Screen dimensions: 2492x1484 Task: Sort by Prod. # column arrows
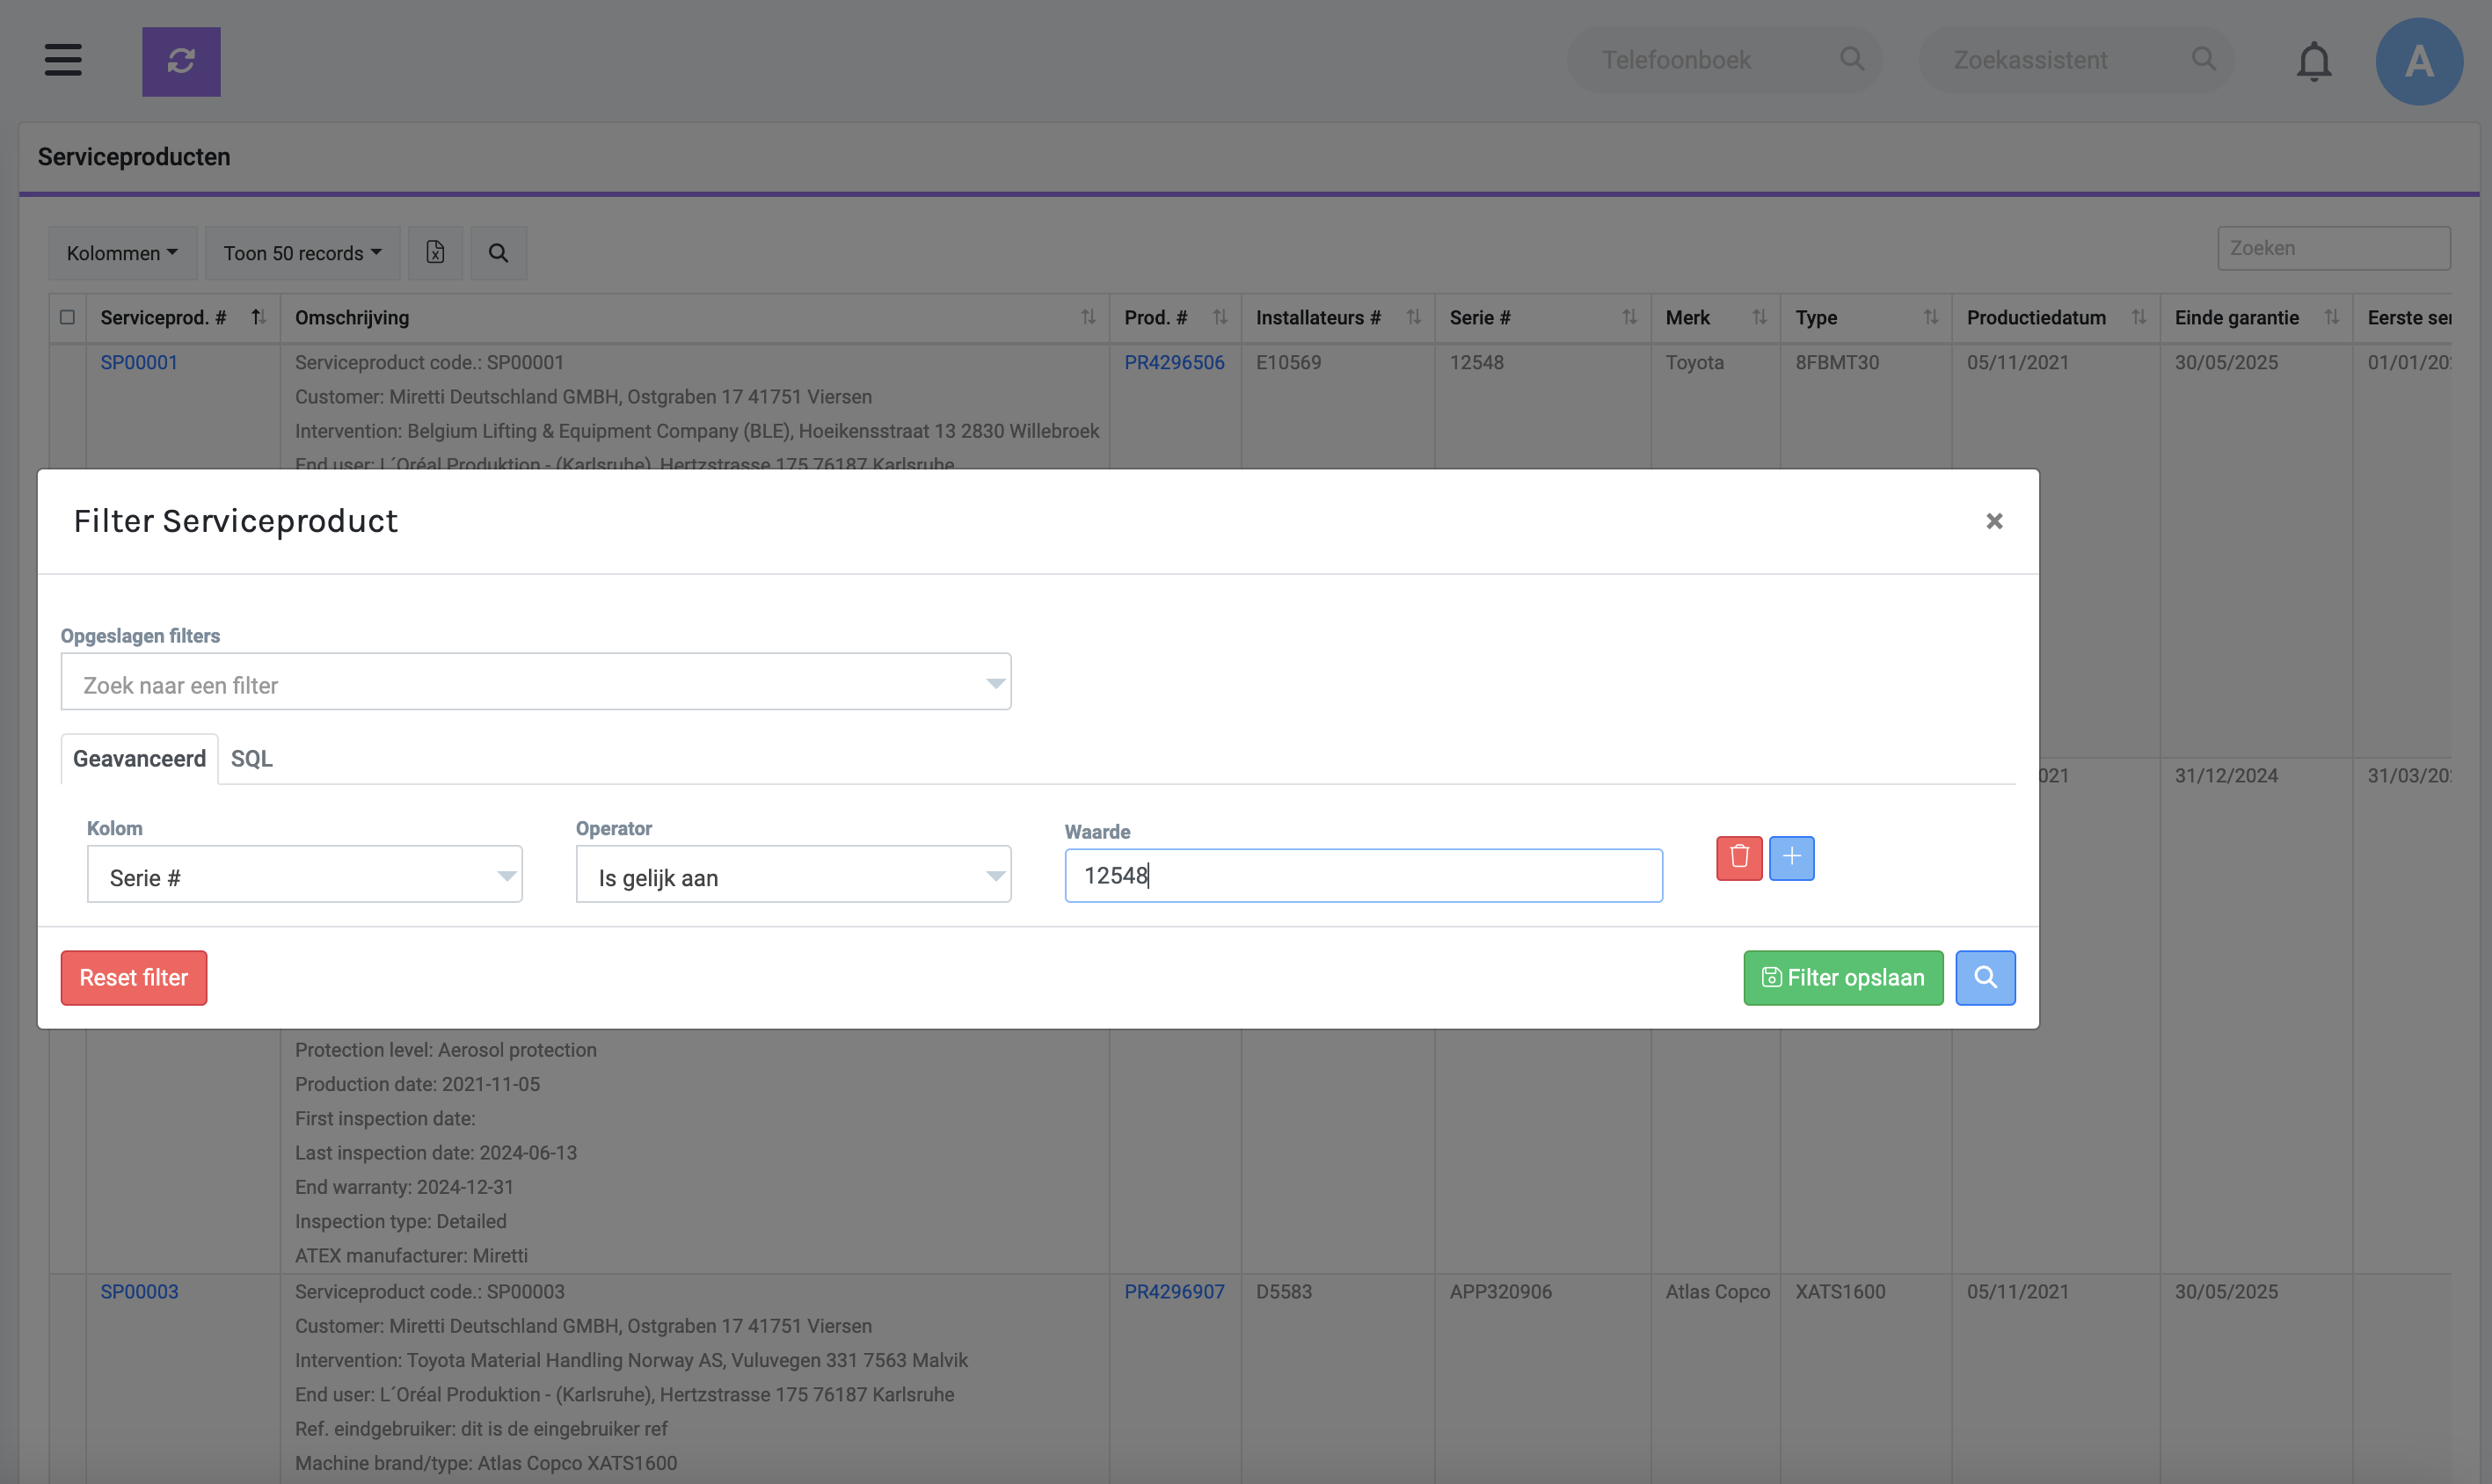pyautogui.click(x=1220, y=317)
